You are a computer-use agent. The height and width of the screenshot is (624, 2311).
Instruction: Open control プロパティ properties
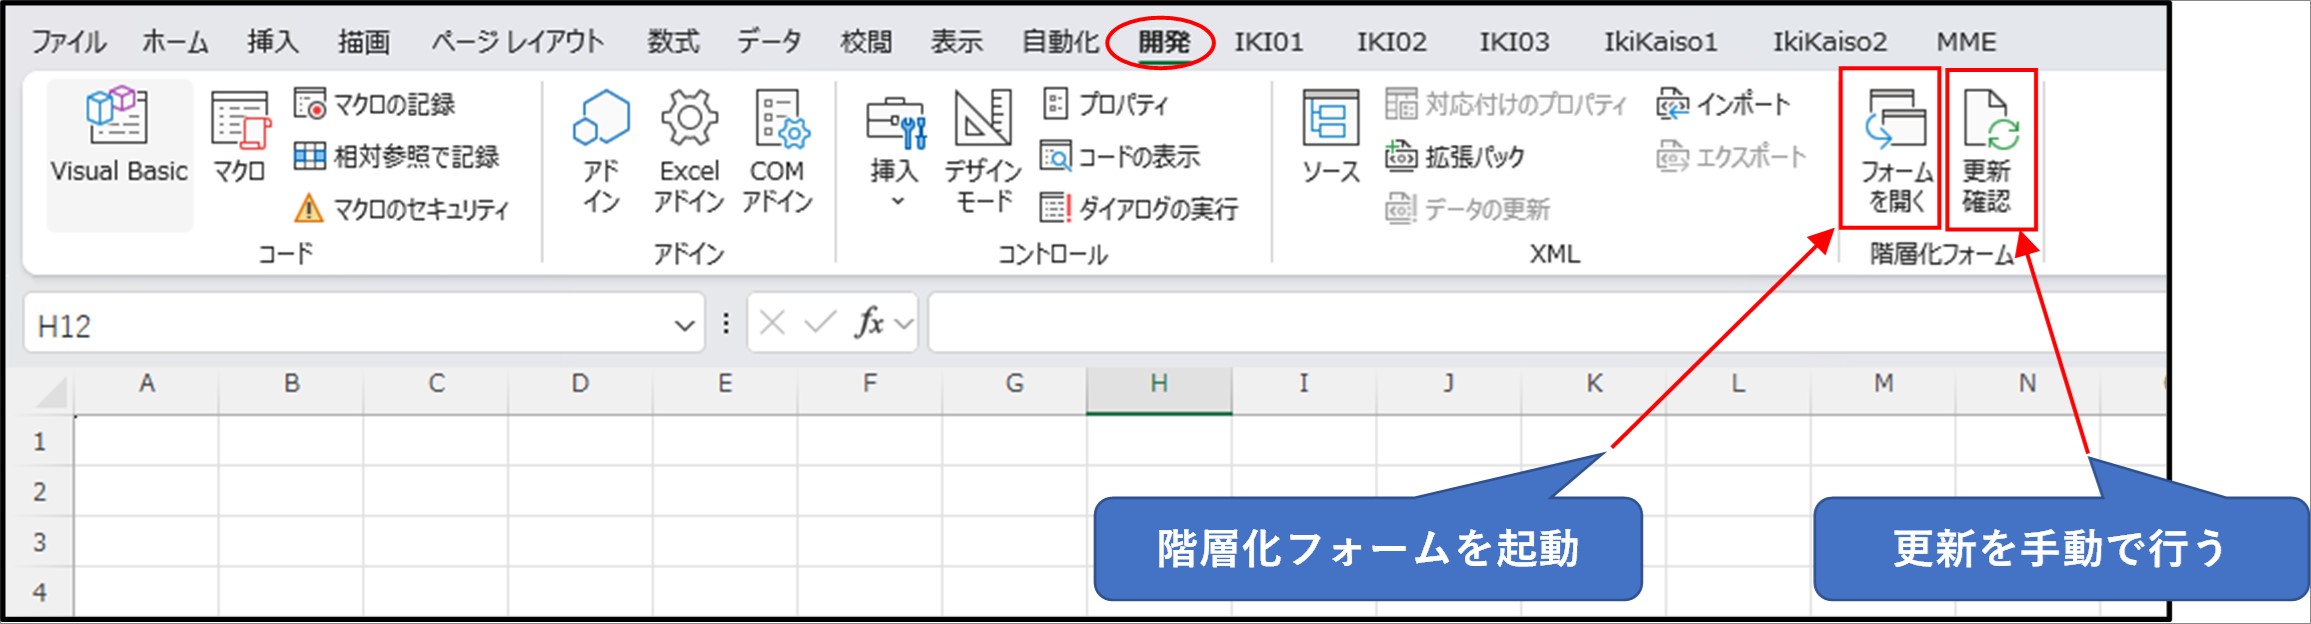click(x=1105, y=104)
